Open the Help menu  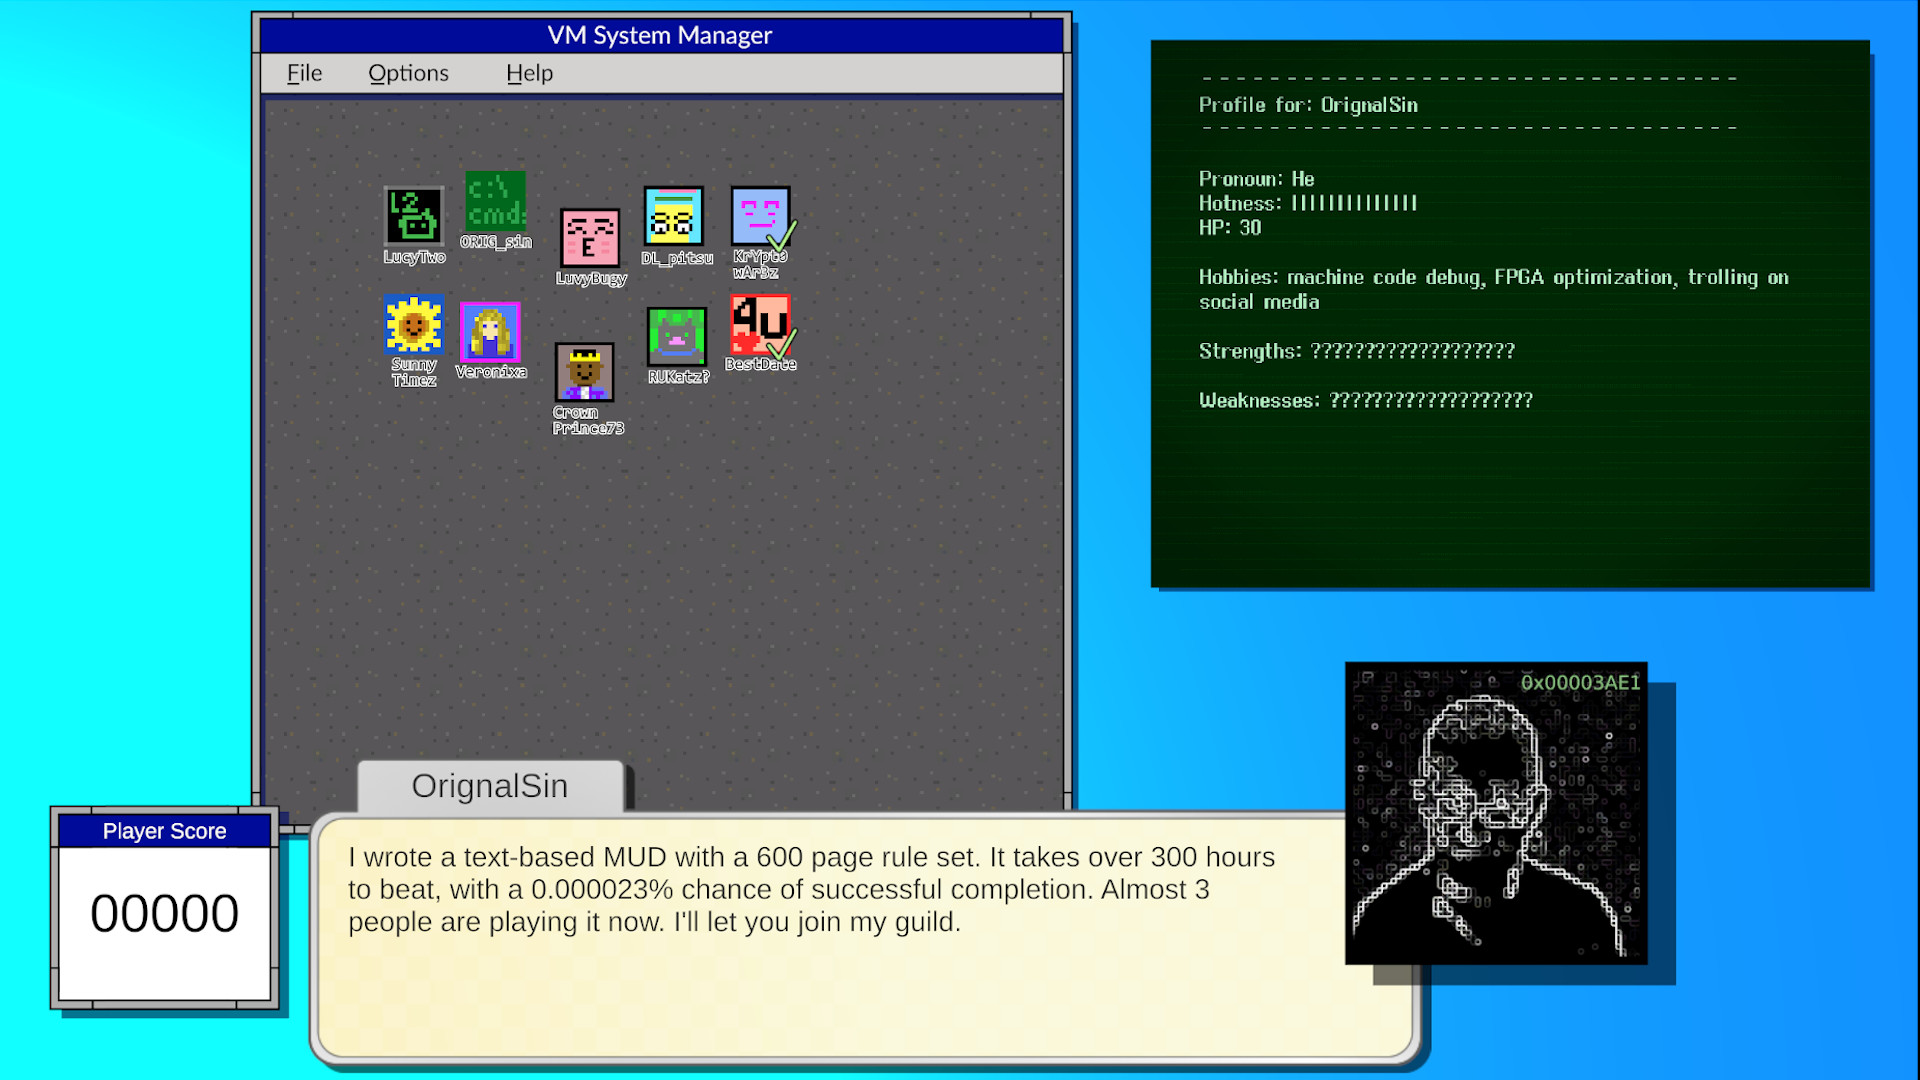pos(529,72)
